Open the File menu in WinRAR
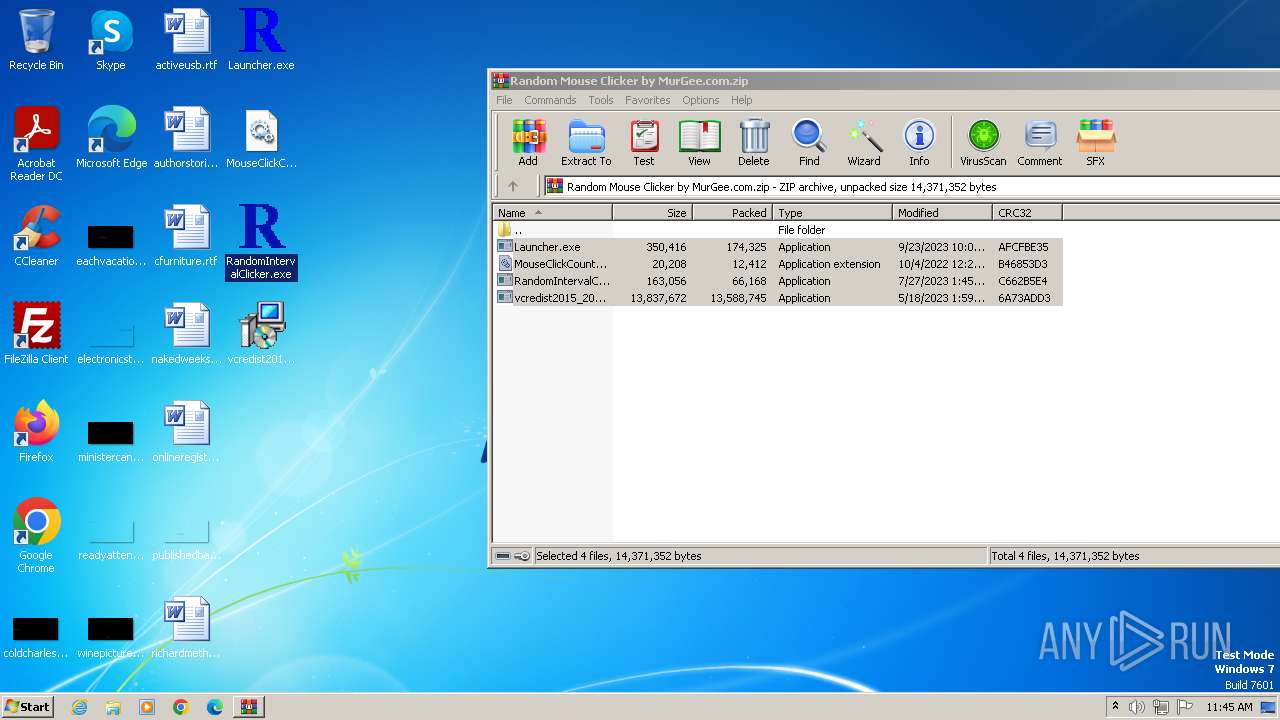The width and height of the screenshot is (1280, 720). (x=504, y=100)
